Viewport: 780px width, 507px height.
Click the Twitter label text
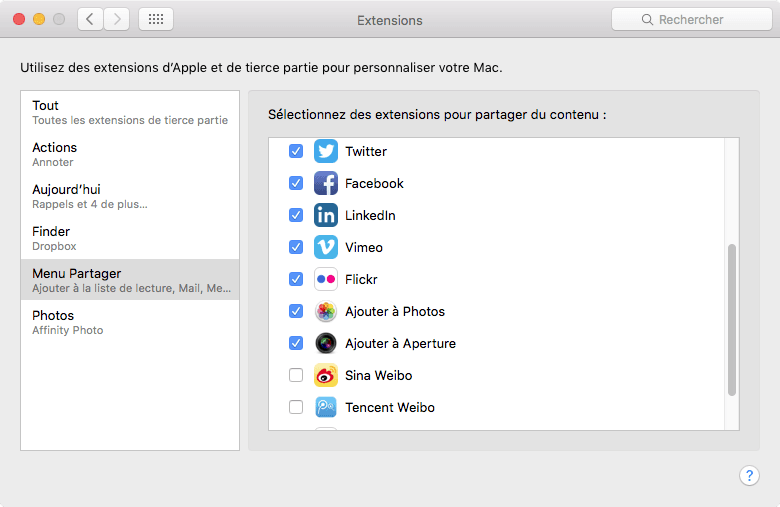coord(366,151)
